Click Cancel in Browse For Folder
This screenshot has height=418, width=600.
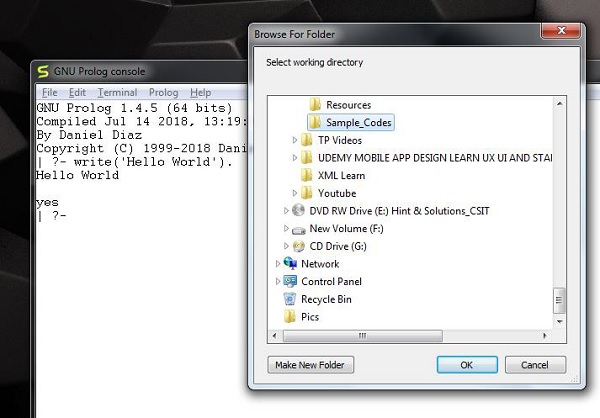tap(535, 365)
